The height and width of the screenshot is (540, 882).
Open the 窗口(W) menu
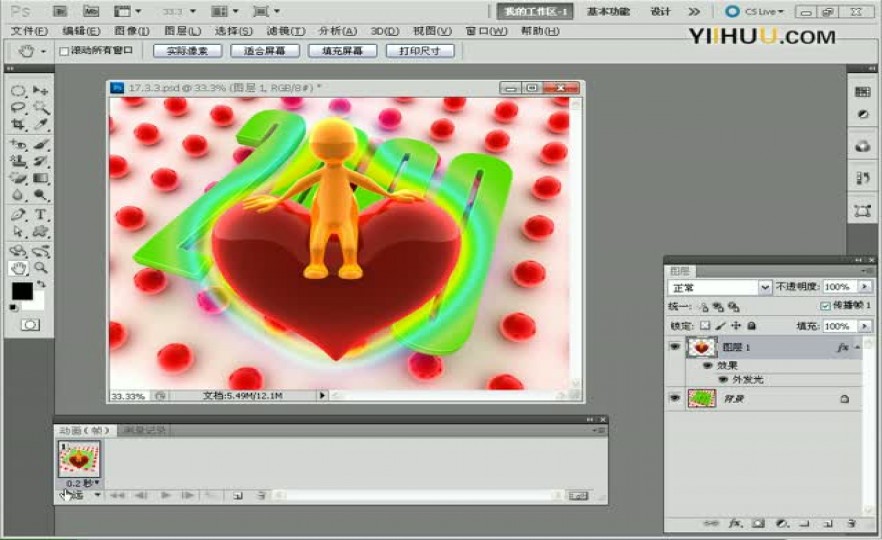point(486,31)
